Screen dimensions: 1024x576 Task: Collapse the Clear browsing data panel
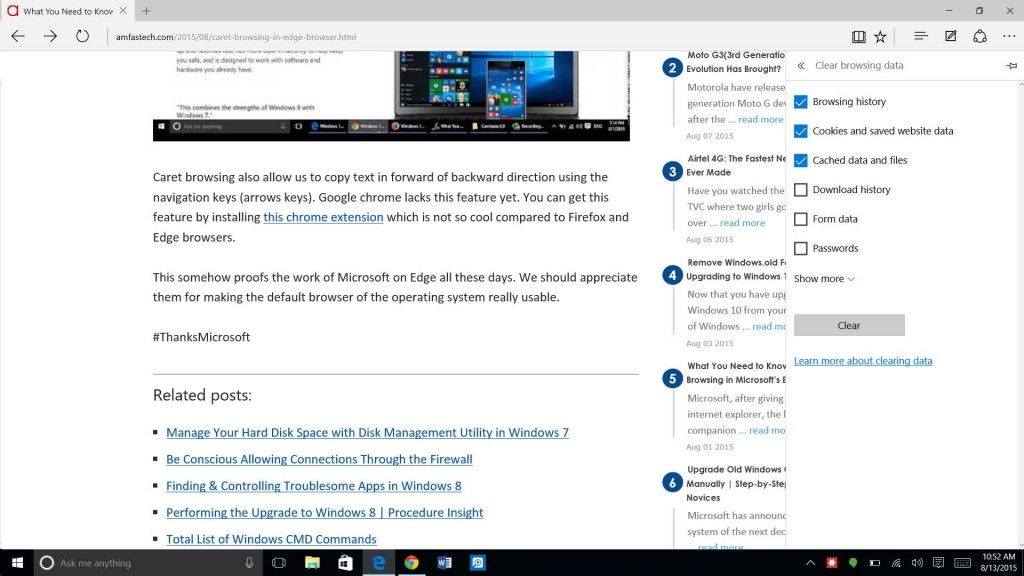tap(799, 65)
